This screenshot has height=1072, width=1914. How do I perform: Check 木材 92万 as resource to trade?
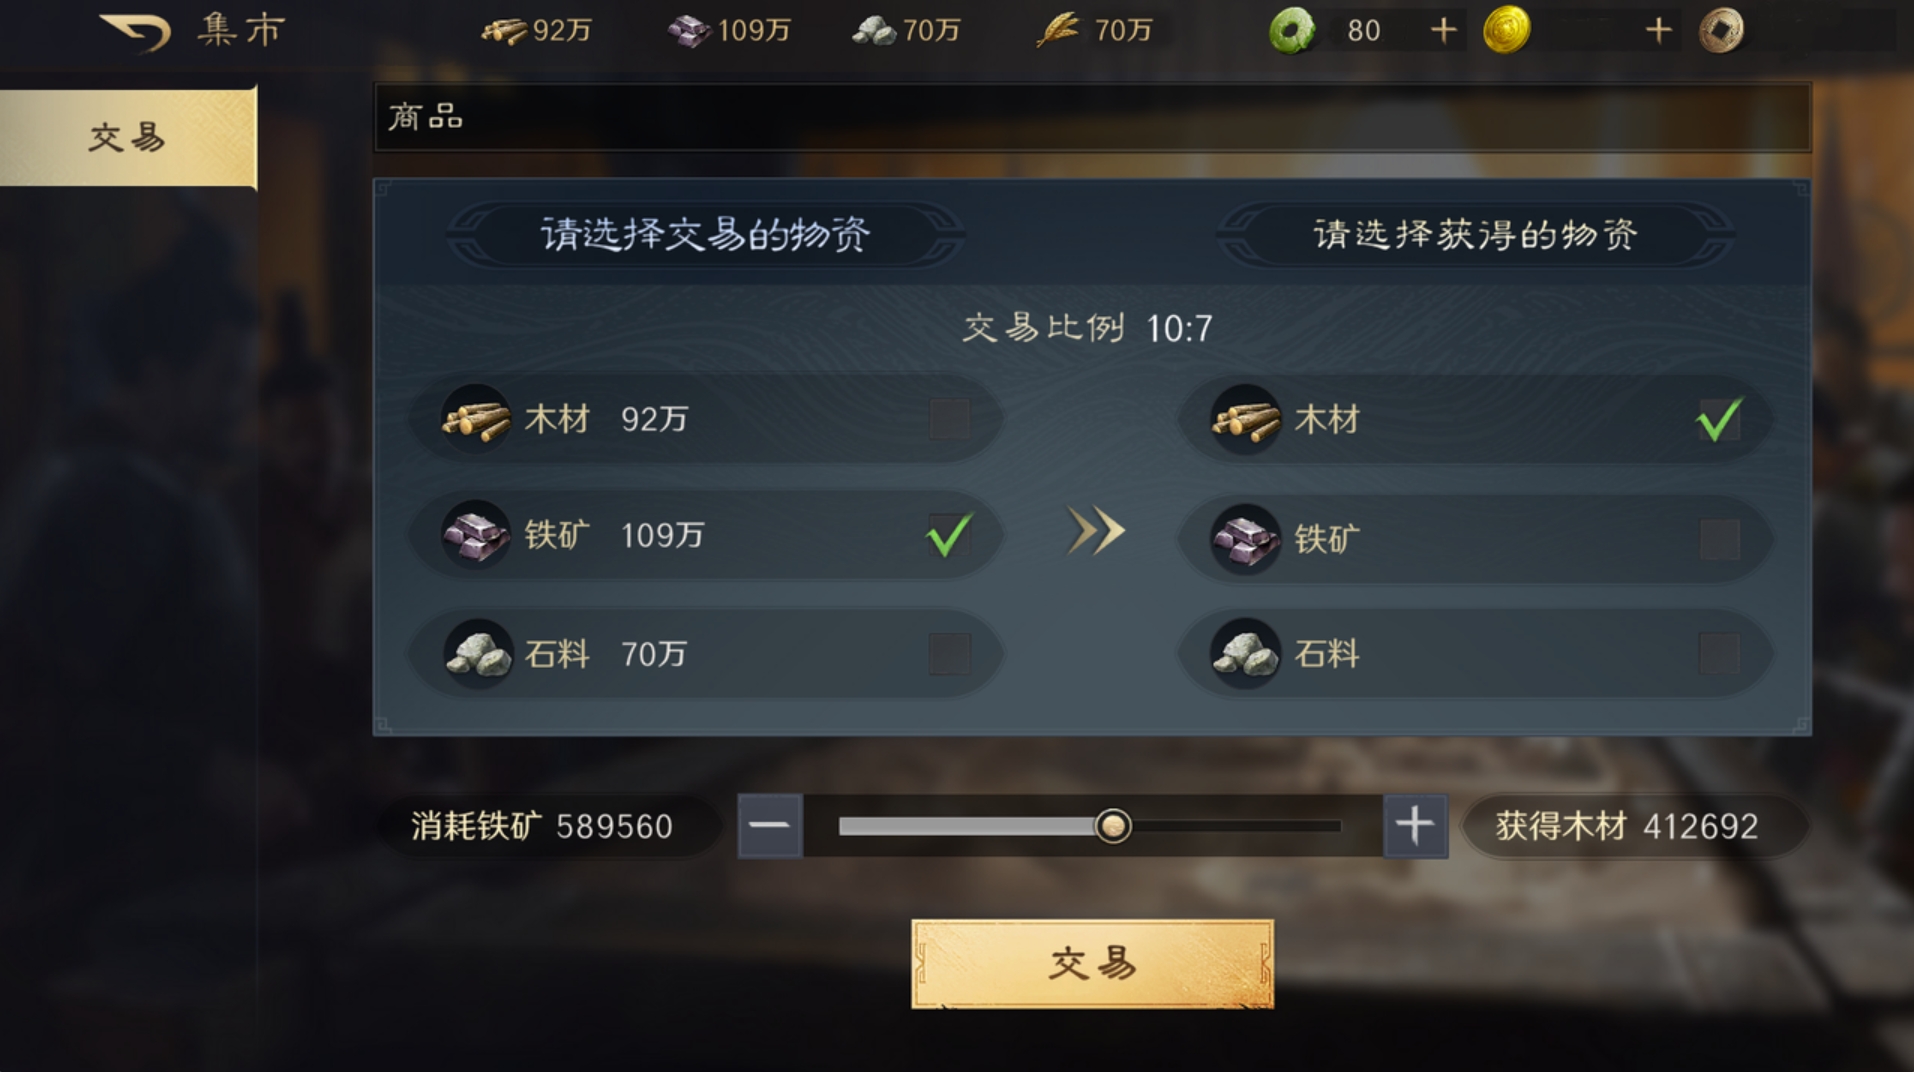click(949, 419)
